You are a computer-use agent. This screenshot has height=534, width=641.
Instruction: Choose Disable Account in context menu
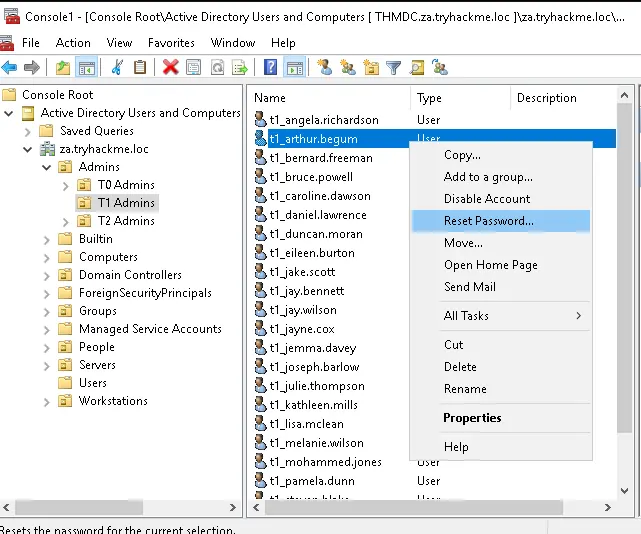pos(501,199)
